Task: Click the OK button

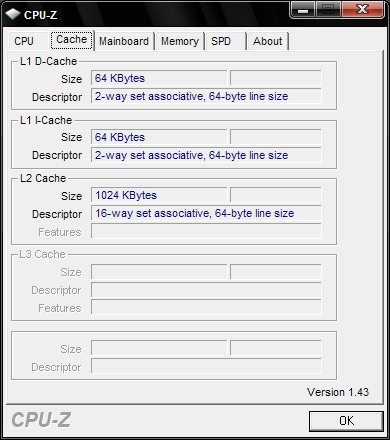Action: coord(346,421)
